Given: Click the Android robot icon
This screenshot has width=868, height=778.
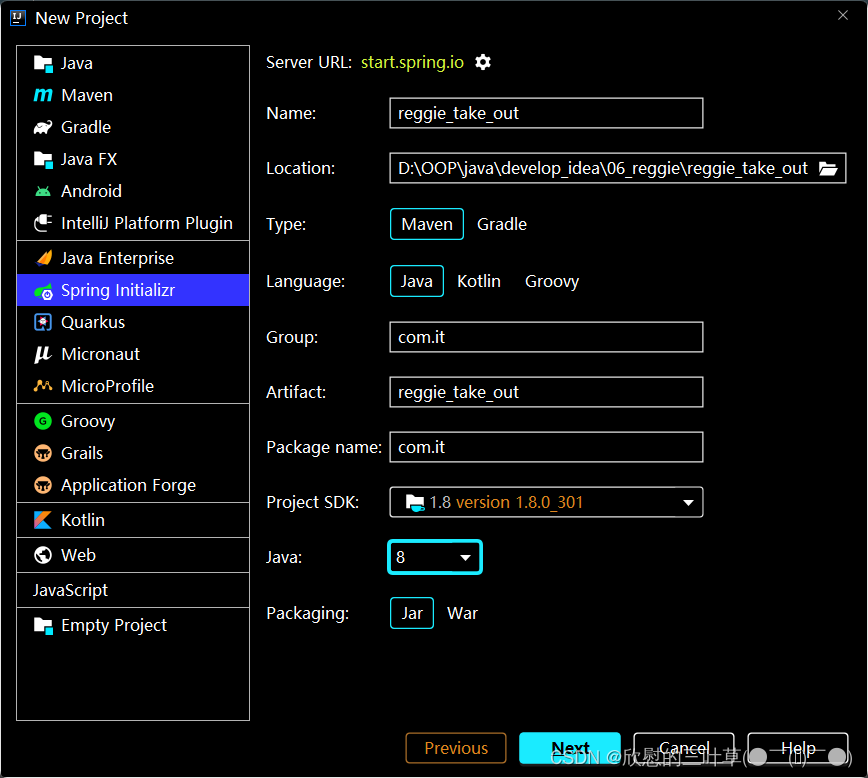Looking at the screenshot, I should [43, 192].
